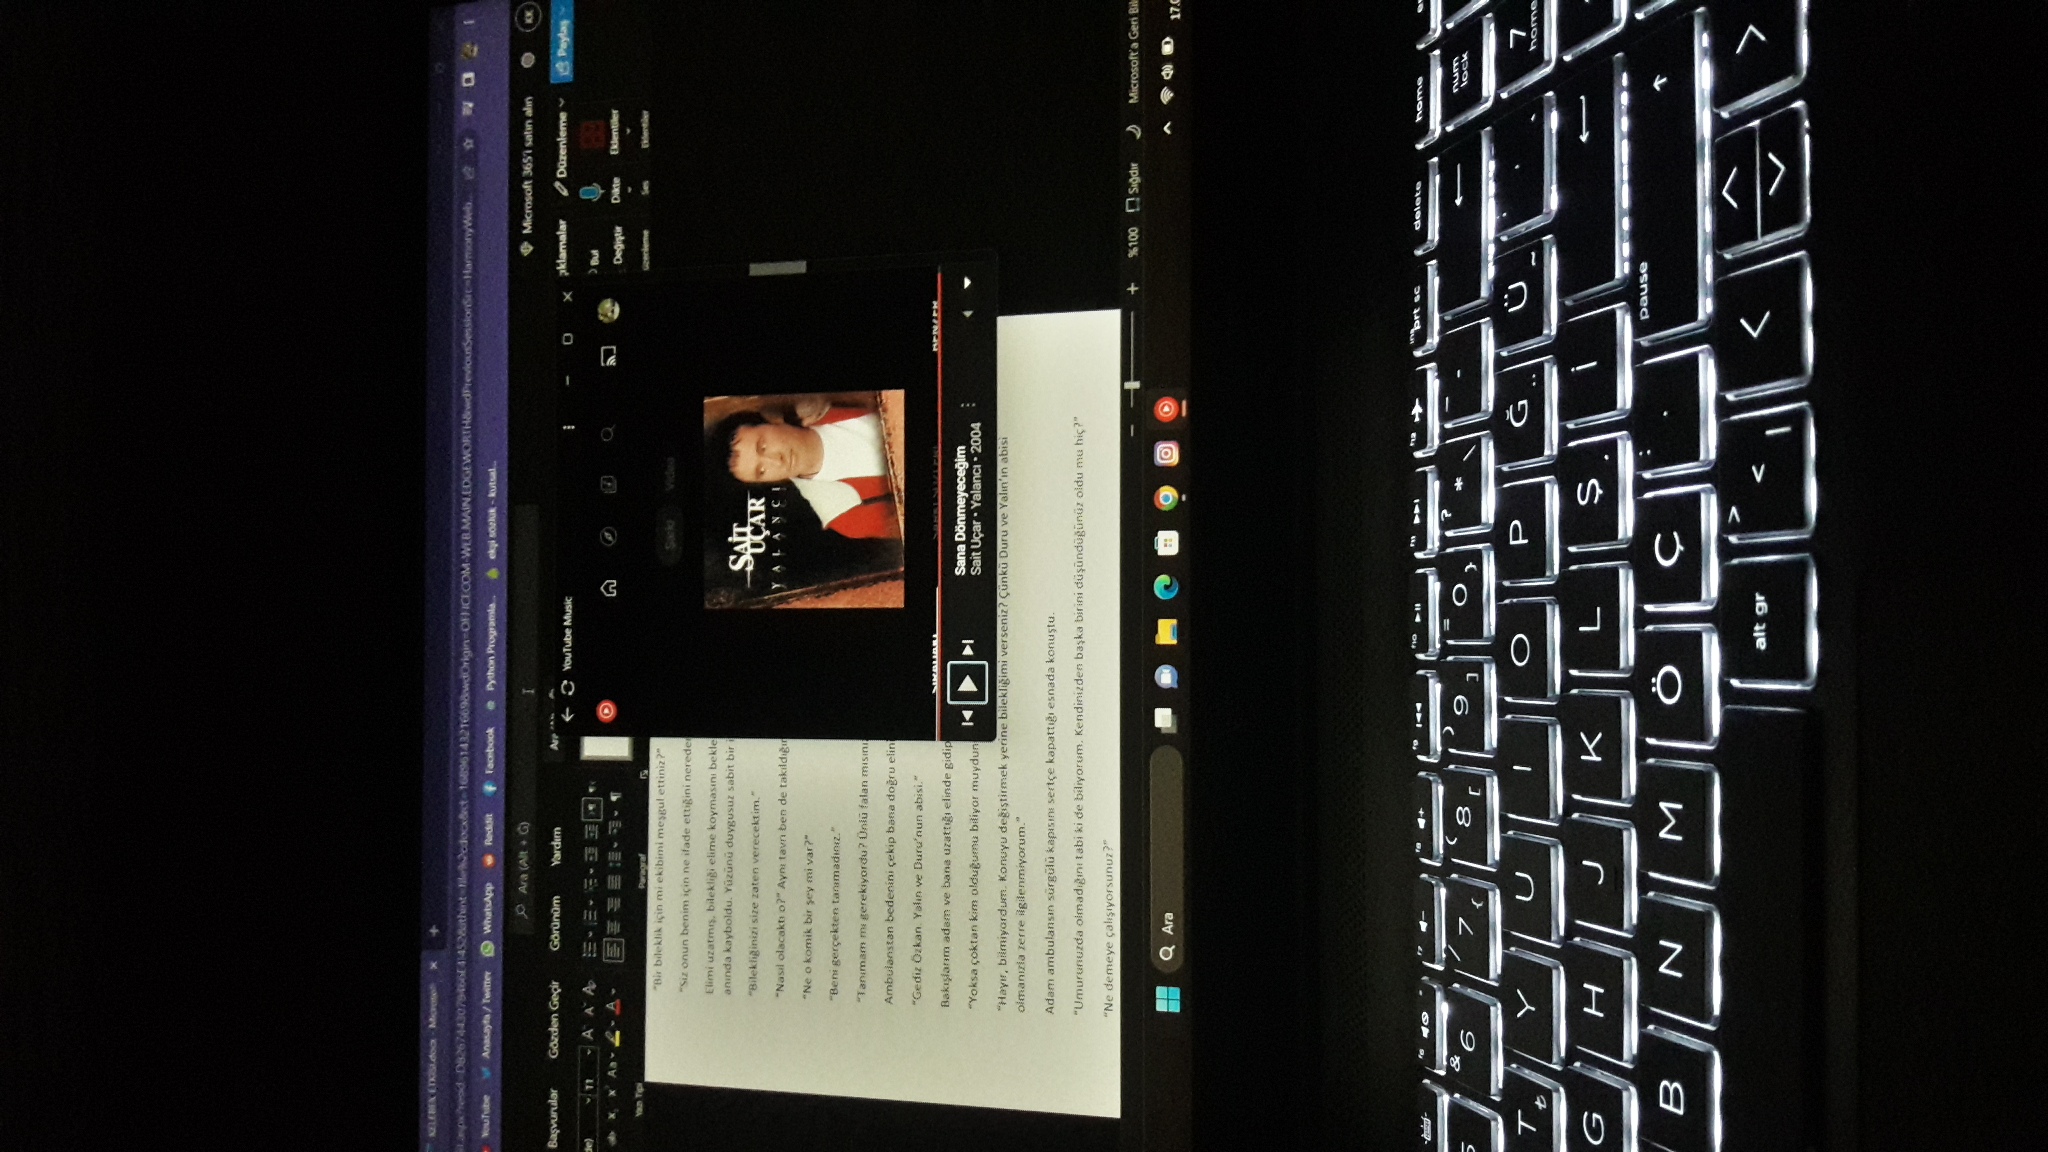Open the explore compass icon in YouTube Music
This screenshot has width=2048, height=1152.
608,537
